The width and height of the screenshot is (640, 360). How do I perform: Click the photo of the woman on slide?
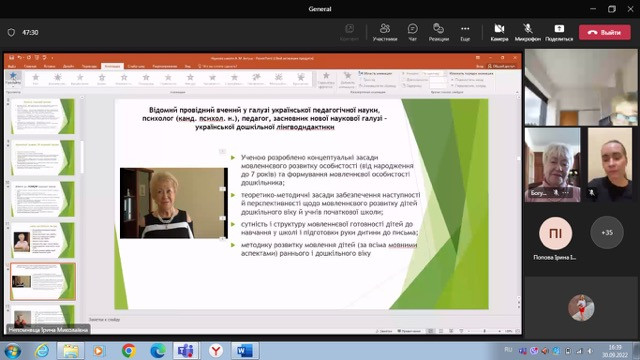[x=173, y=203]
